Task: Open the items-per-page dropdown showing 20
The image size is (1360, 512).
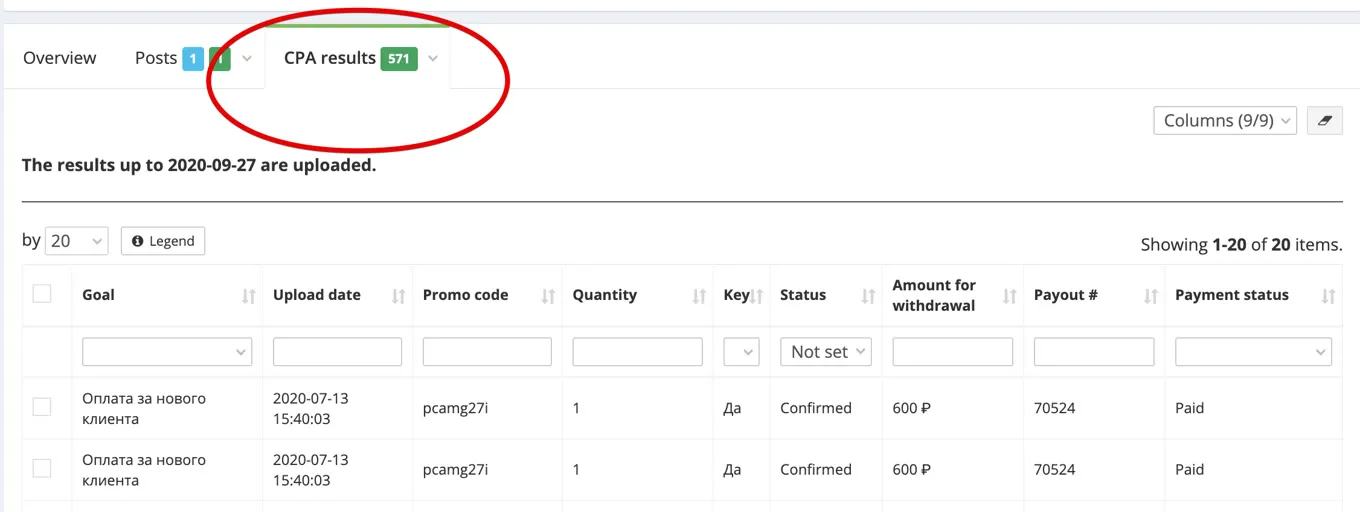Action: pos(77,241)
